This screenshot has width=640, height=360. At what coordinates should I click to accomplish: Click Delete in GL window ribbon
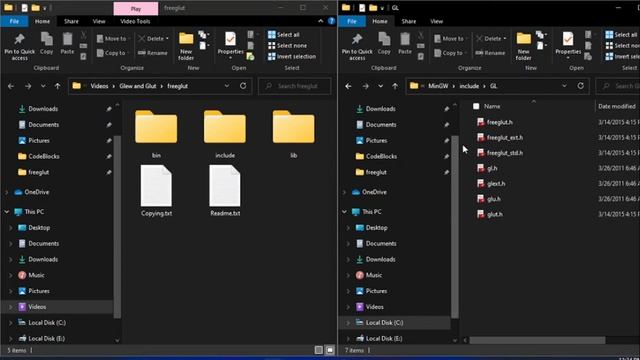491,38
